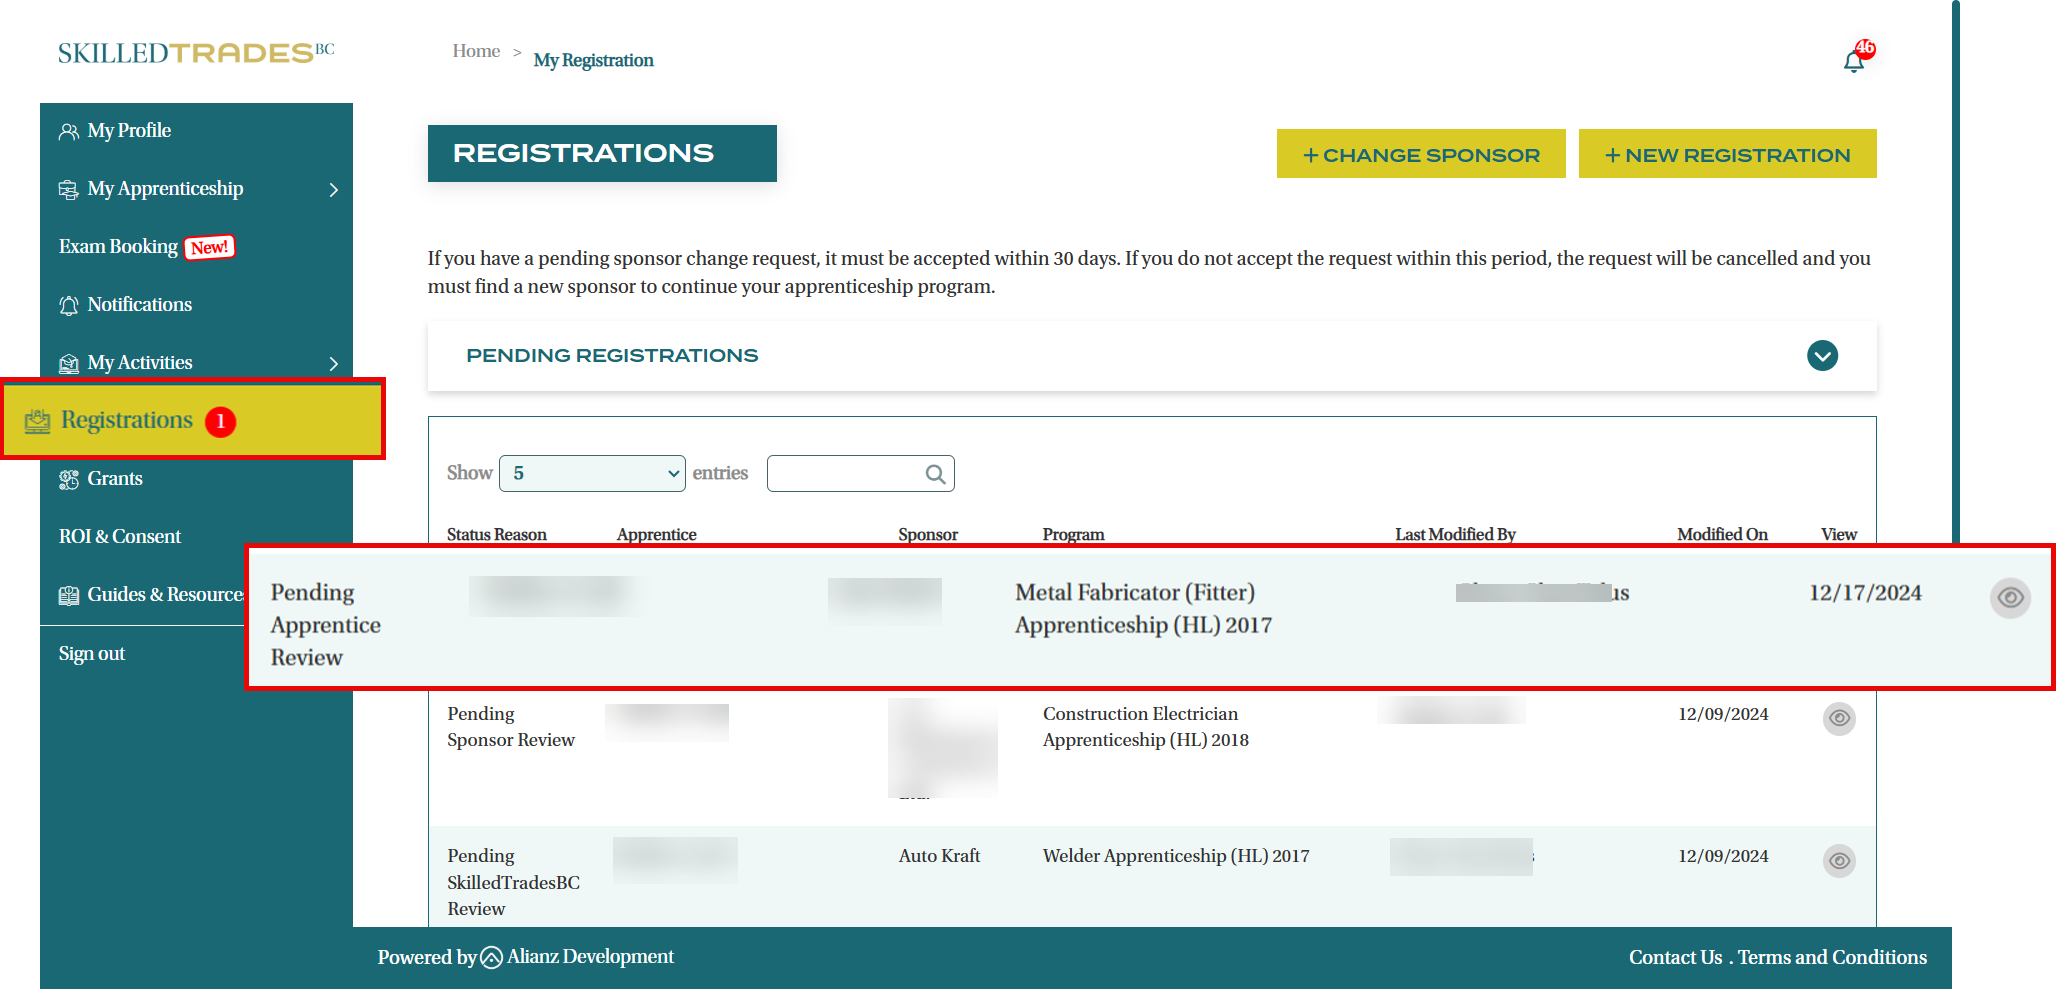Expand the My Apprenticeship submenu arrow
This screenshot has height=989, width=2056.
[334, 190]
